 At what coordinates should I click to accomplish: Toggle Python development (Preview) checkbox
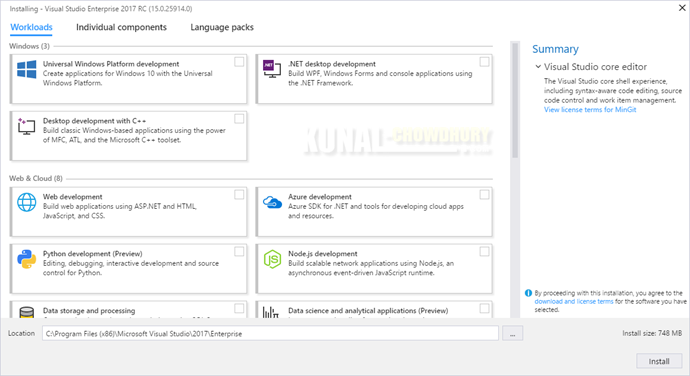click(x=239, y=251)
